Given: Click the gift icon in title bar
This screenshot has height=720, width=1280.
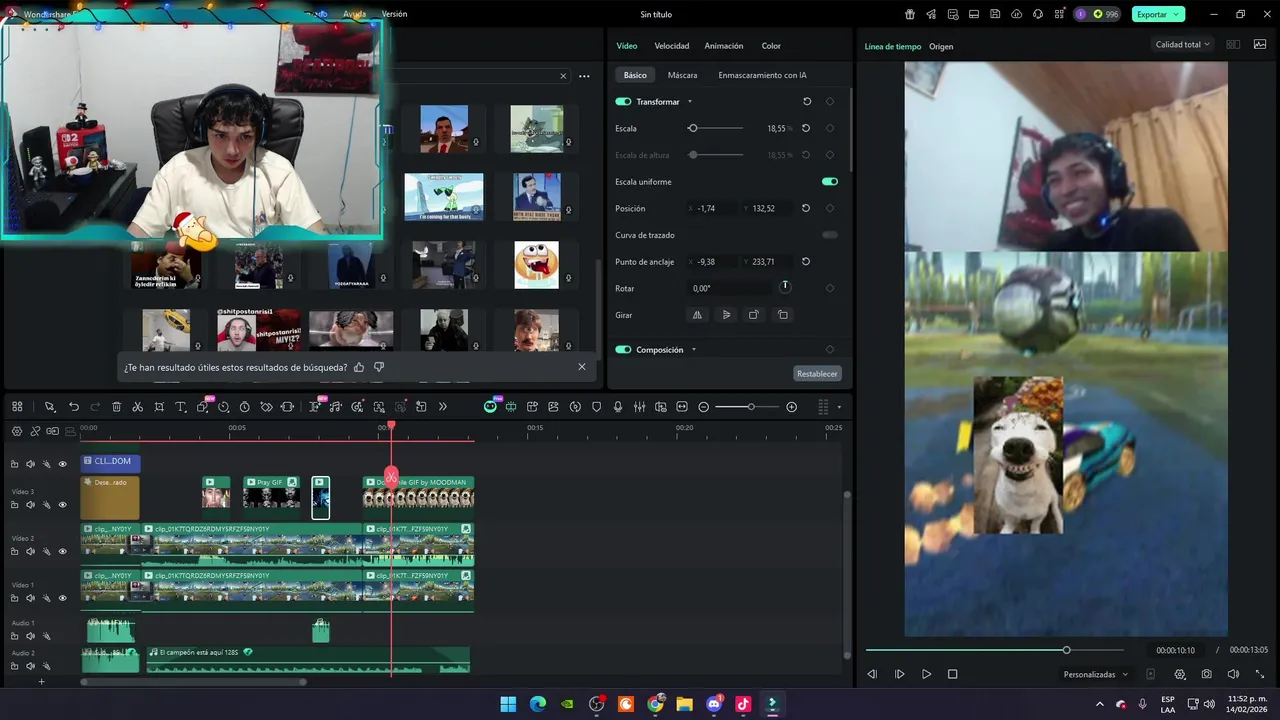Looking at the screenshot, I should 910,14.
